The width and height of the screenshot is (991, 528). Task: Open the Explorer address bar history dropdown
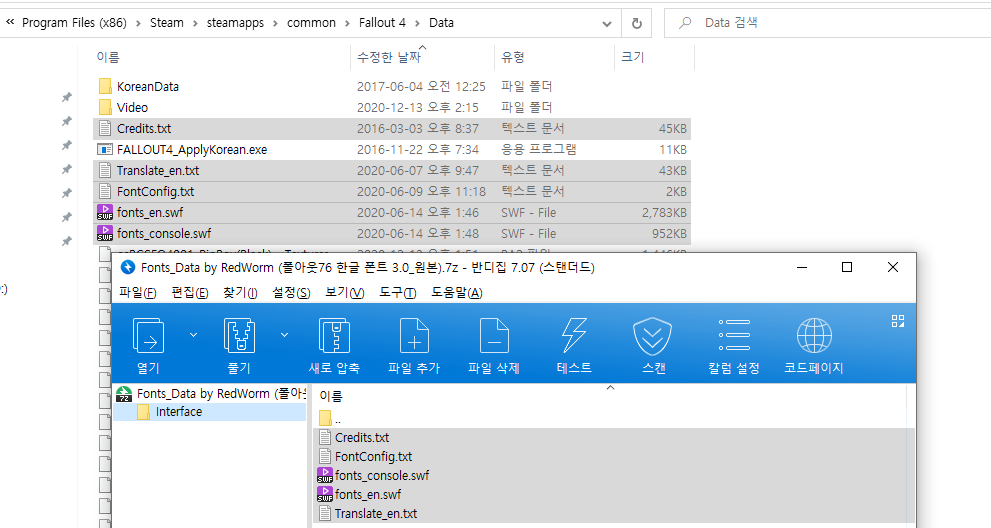(x=607, y=23)
